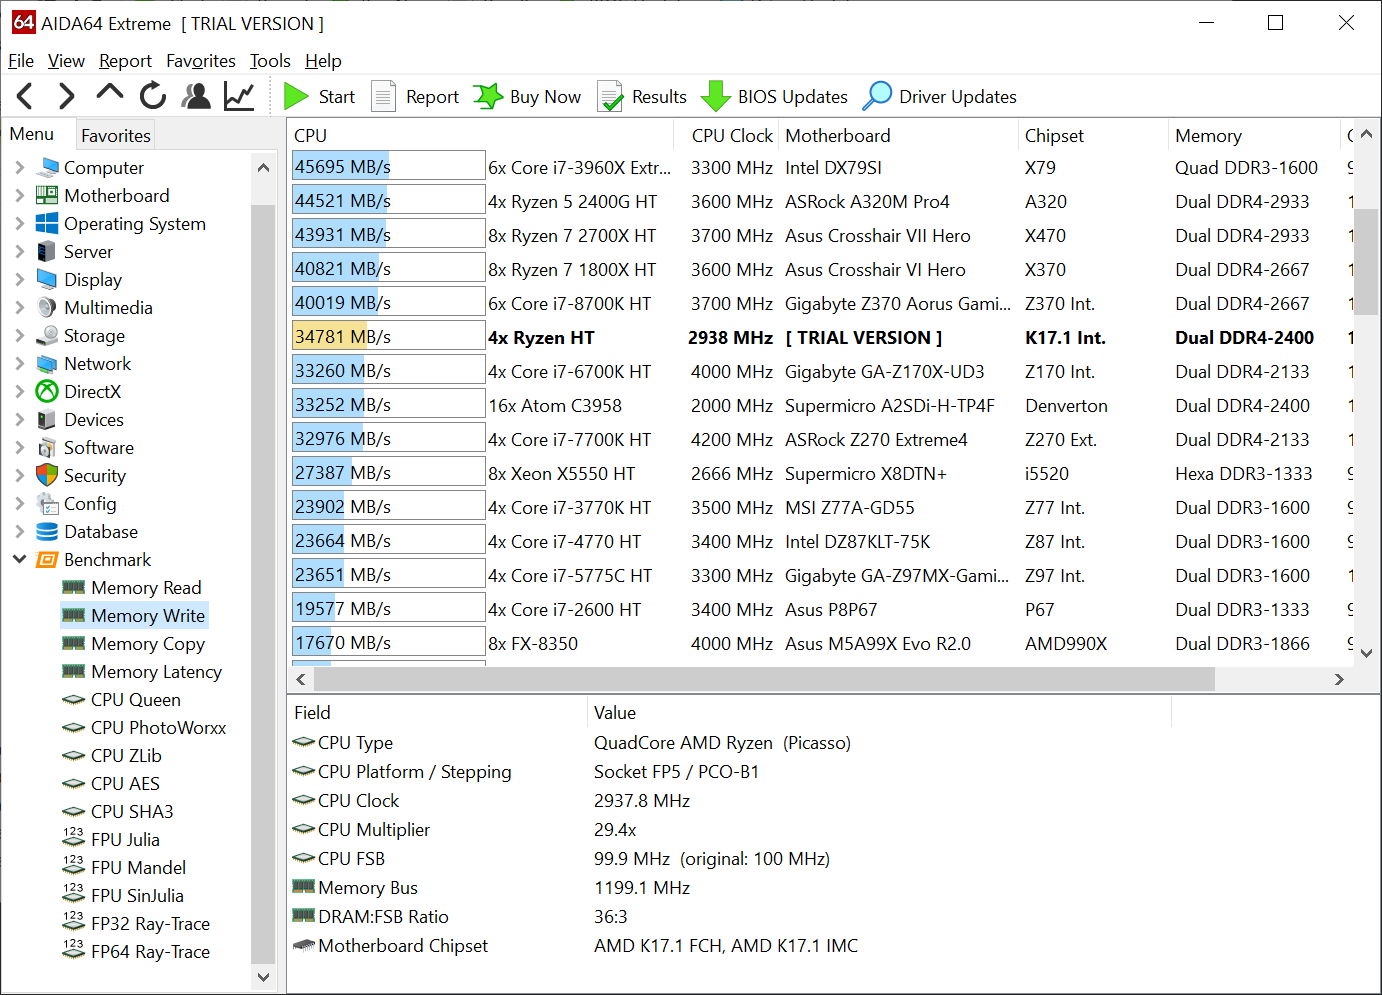Expand the Network tree node
The image size is (1382, 995).
[19, 364]
